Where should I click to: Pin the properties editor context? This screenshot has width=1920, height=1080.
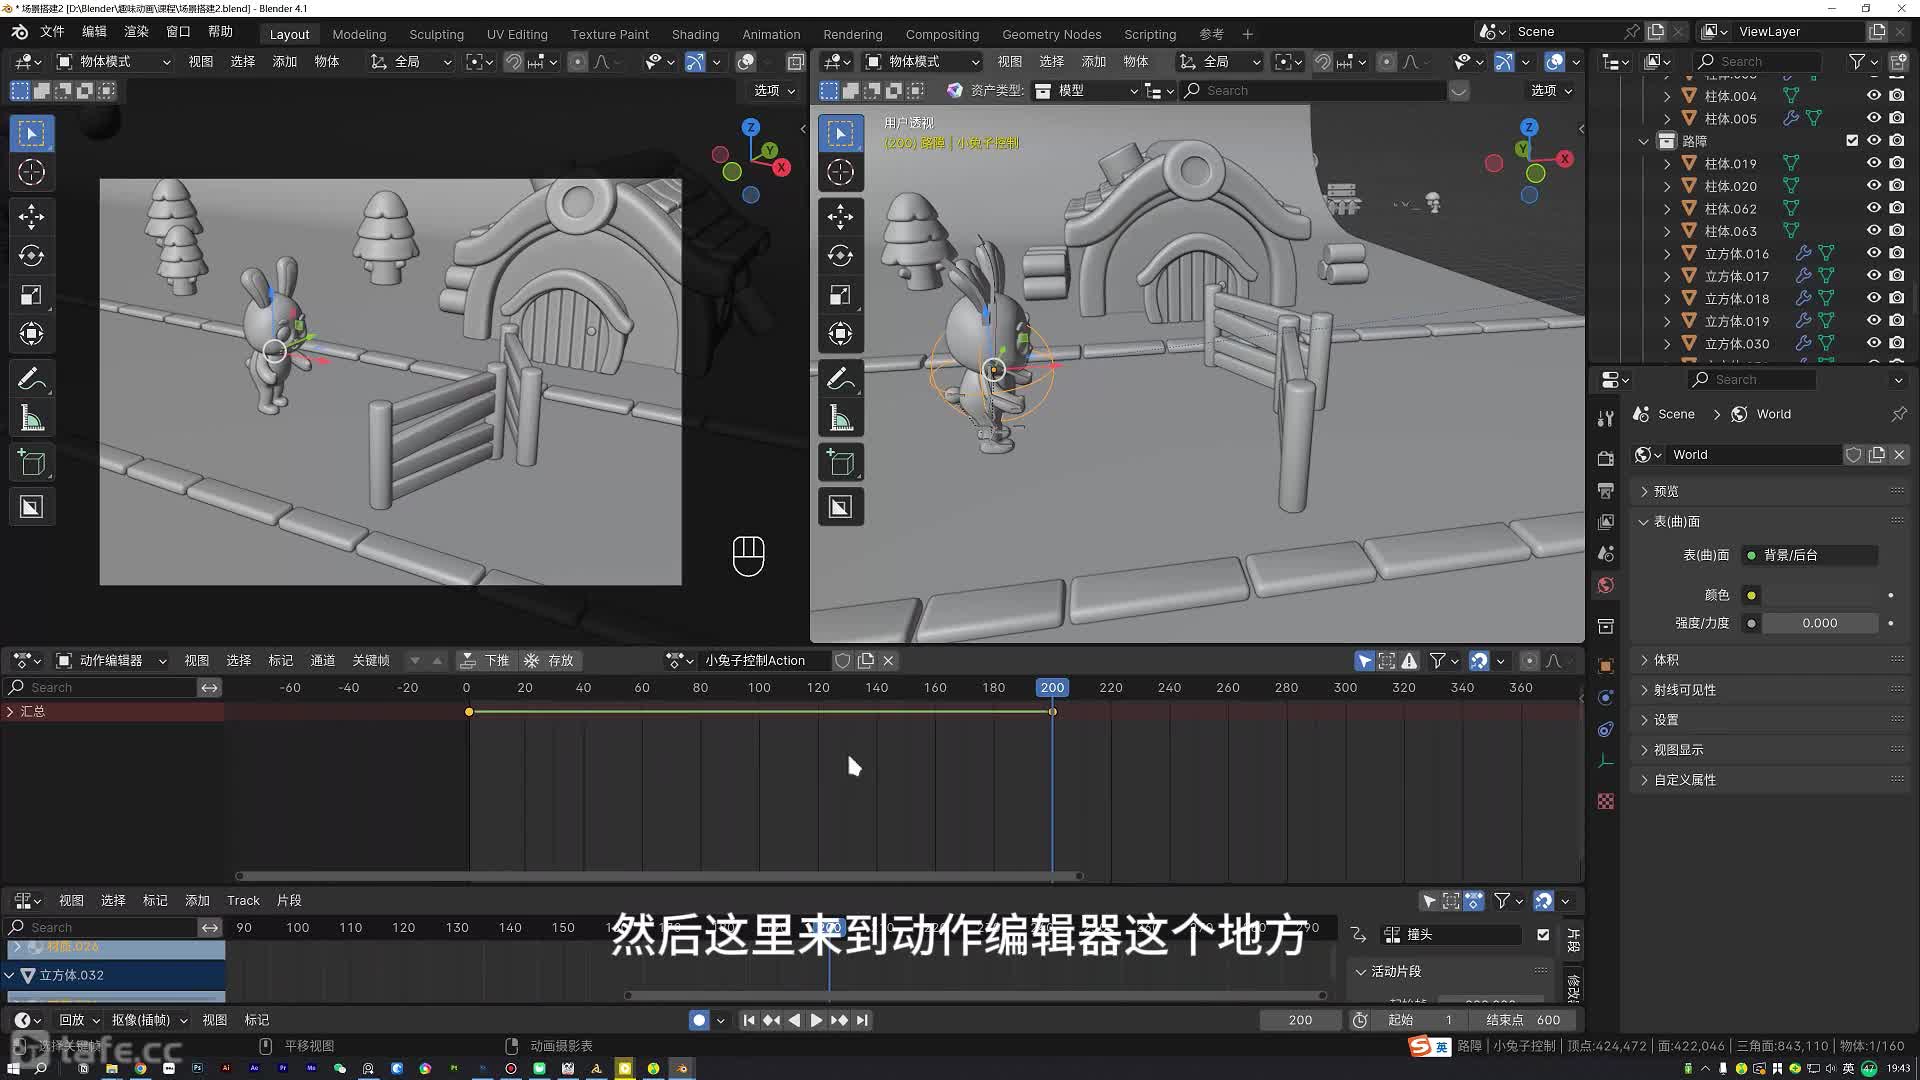click(x=1898, y=414)
